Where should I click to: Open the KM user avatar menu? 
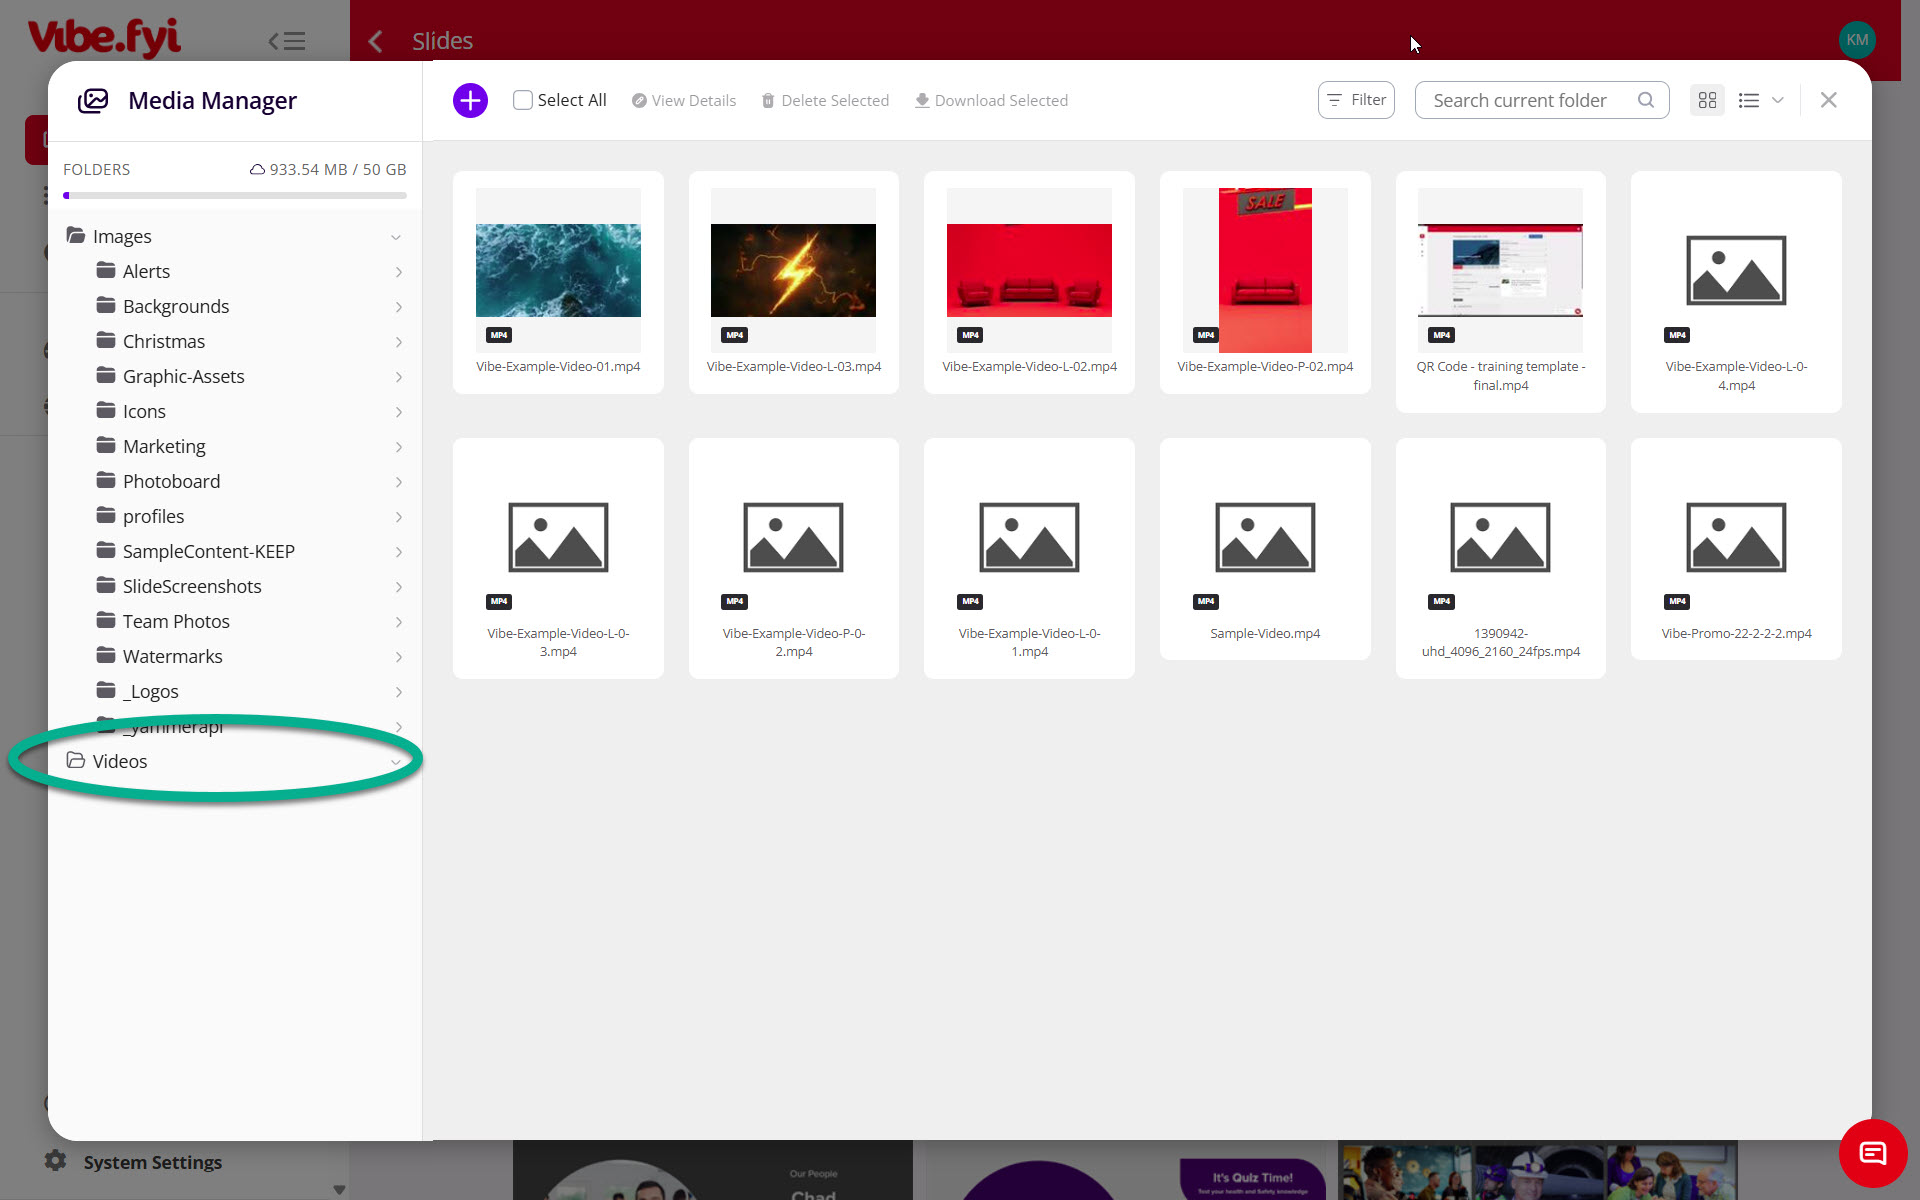1857,40
